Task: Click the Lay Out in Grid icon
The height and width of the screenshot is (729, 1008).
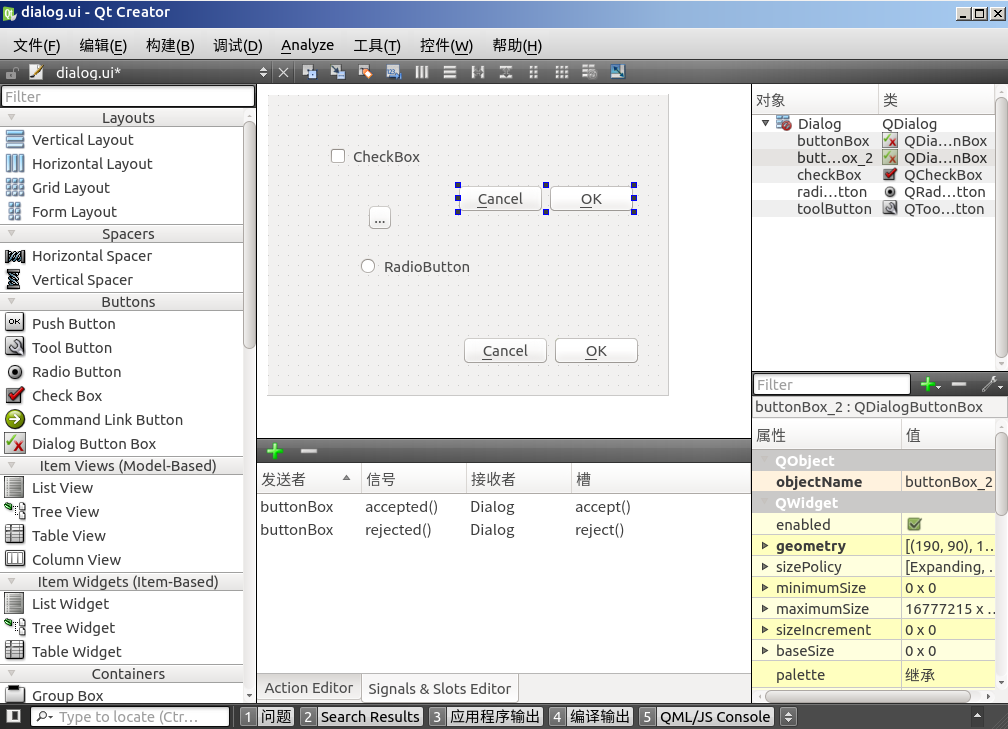Action: (560, 71)
